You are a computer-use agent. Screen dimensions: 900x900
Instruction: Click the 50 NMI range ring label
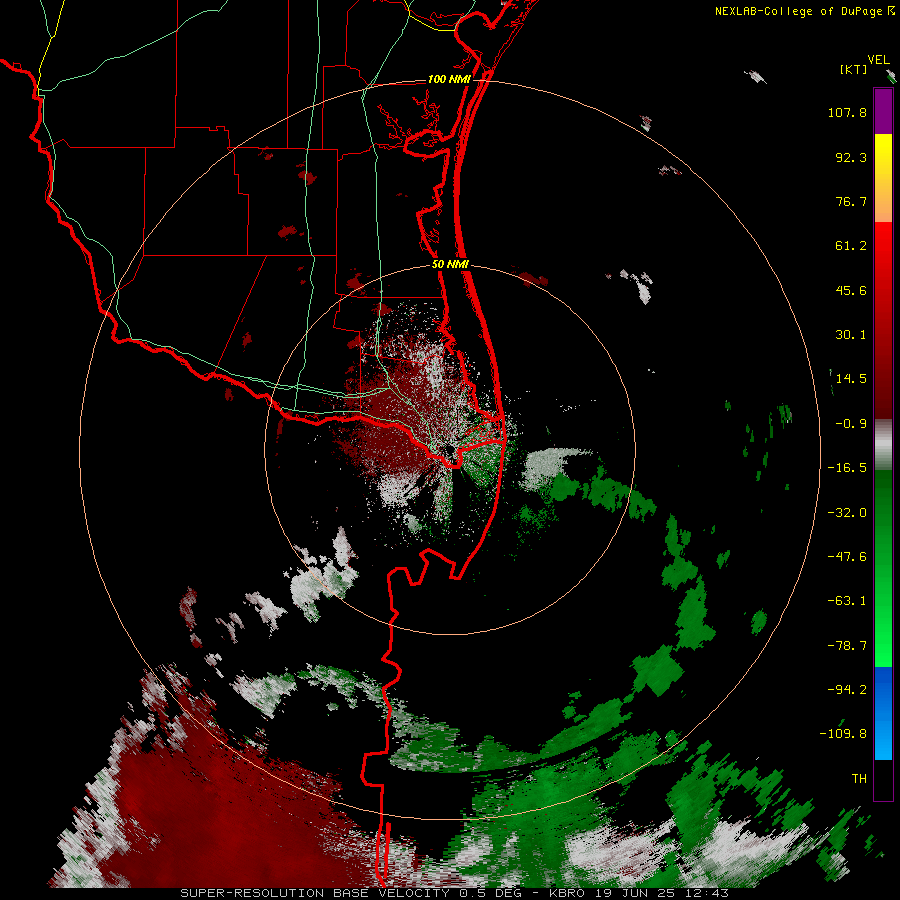tap(450, 265)
